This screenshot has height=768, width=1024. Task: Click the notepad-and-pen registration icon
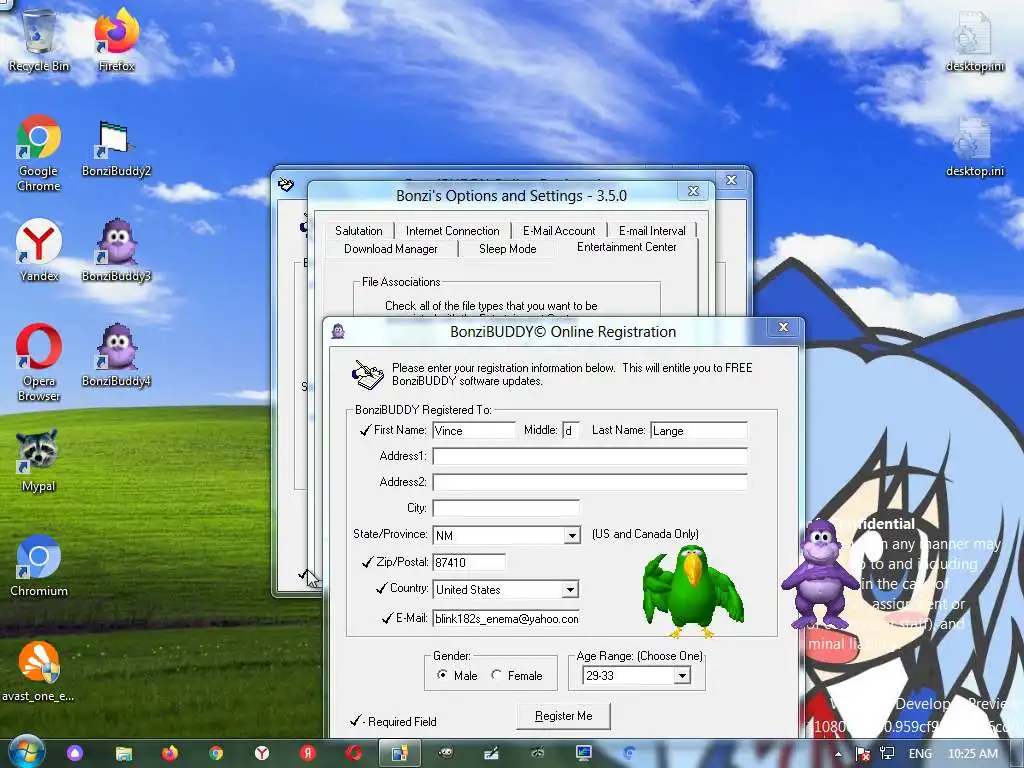click(x=368, y=375)
